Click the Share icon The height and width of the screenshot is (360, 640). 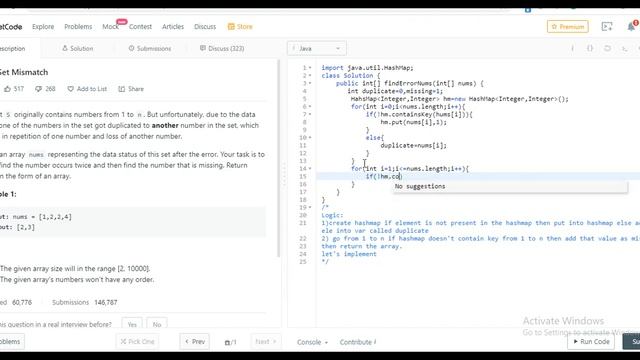click(122, 89)
